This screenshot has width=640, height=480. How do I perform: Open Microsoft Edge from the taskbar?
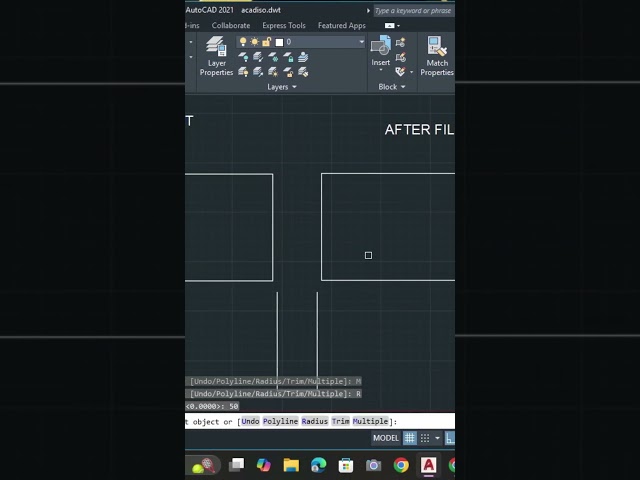point(318,465)
